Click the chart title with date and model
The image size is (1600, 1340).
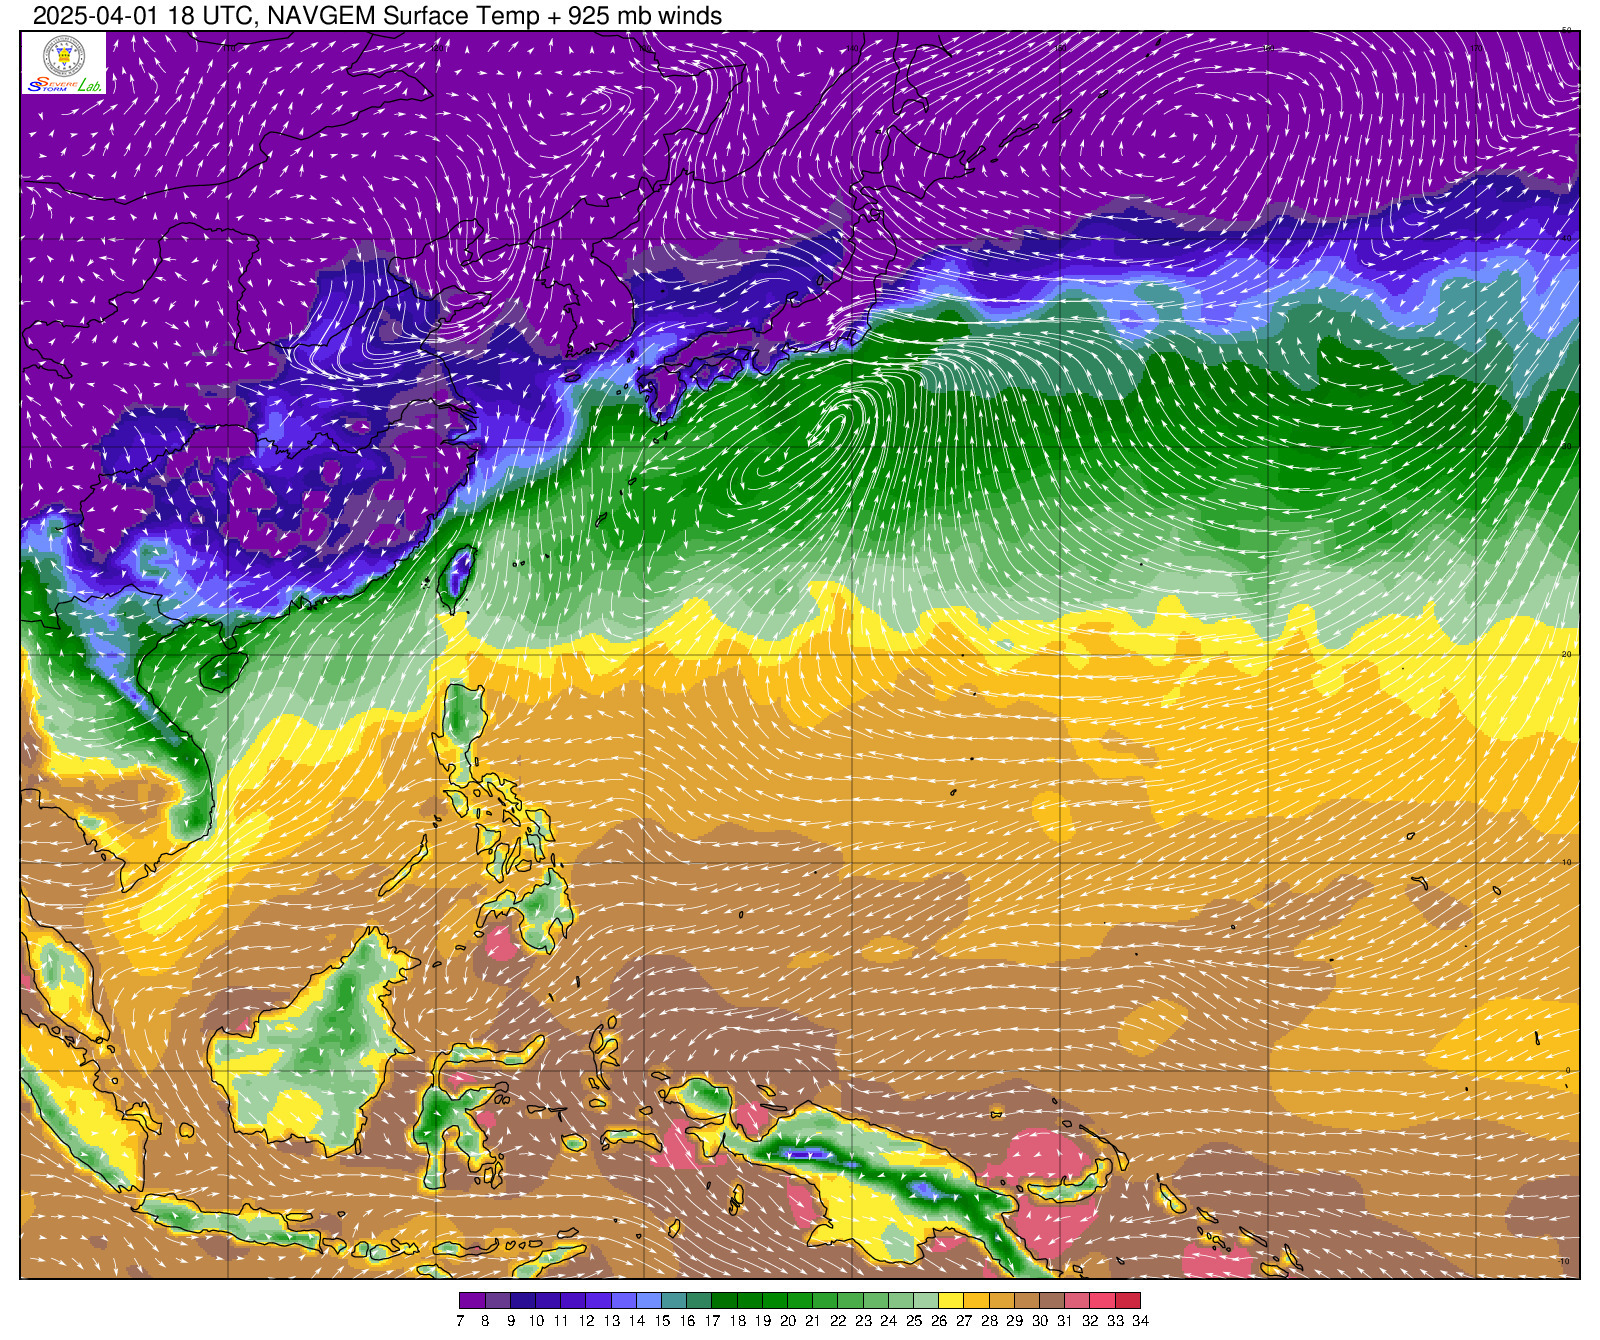point(377,15)
